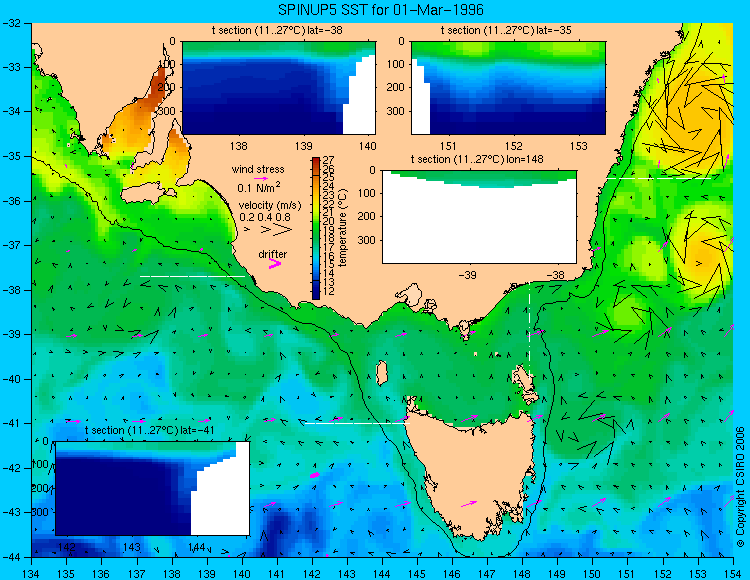Click the 12 value on the colorbar
The height and width of the screenshot is (580, 750).
[x=329, y=292]
